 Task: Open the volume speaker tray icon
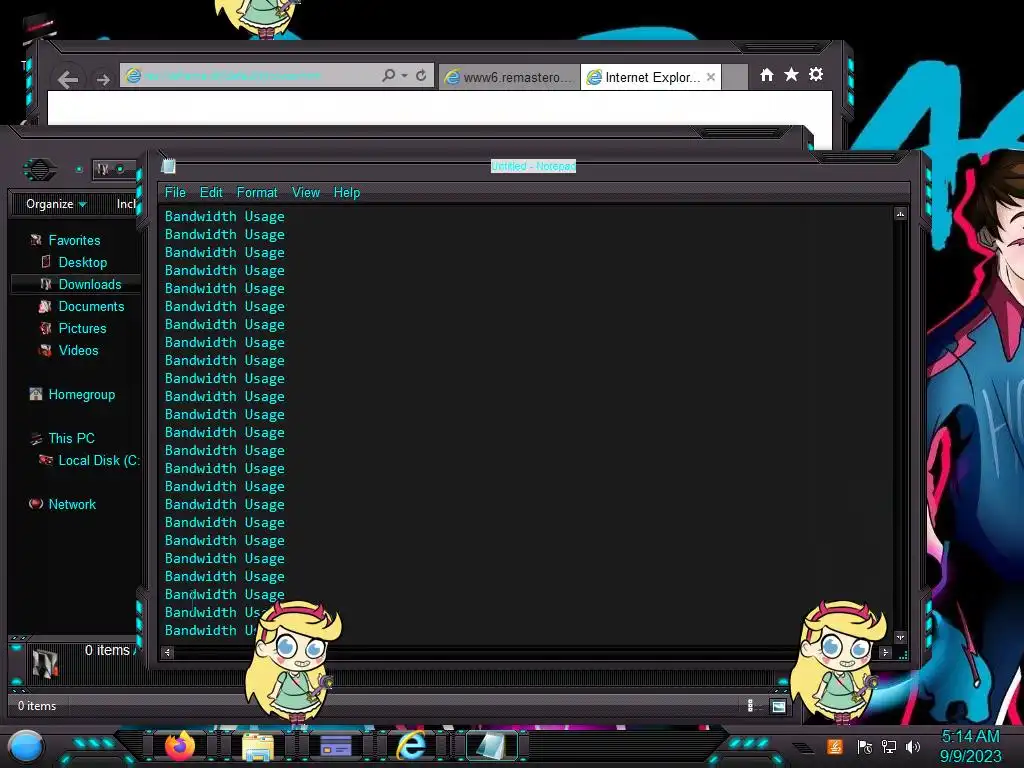click(x=913, y=747)
